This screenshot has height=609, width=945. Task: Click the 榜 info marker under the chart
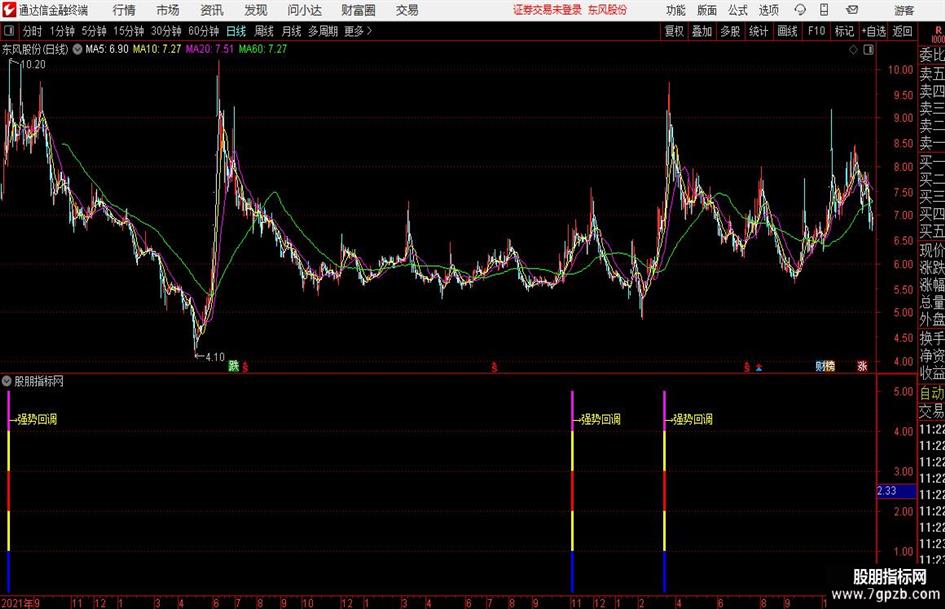pos(830,365)
